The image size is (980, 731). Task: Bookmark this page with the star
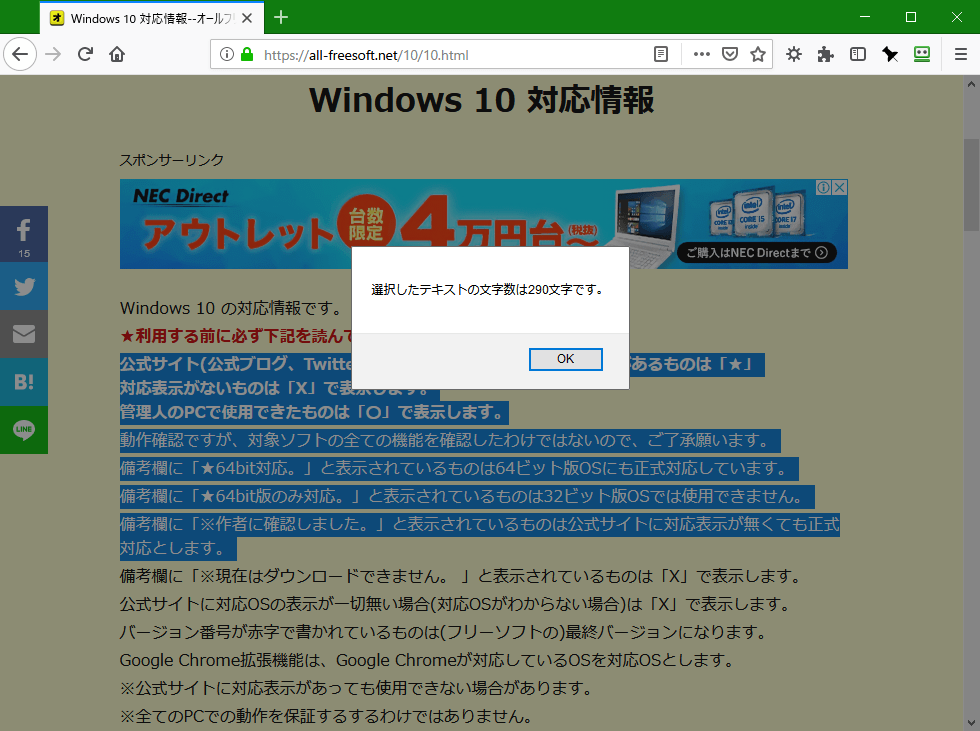[758, 54]
